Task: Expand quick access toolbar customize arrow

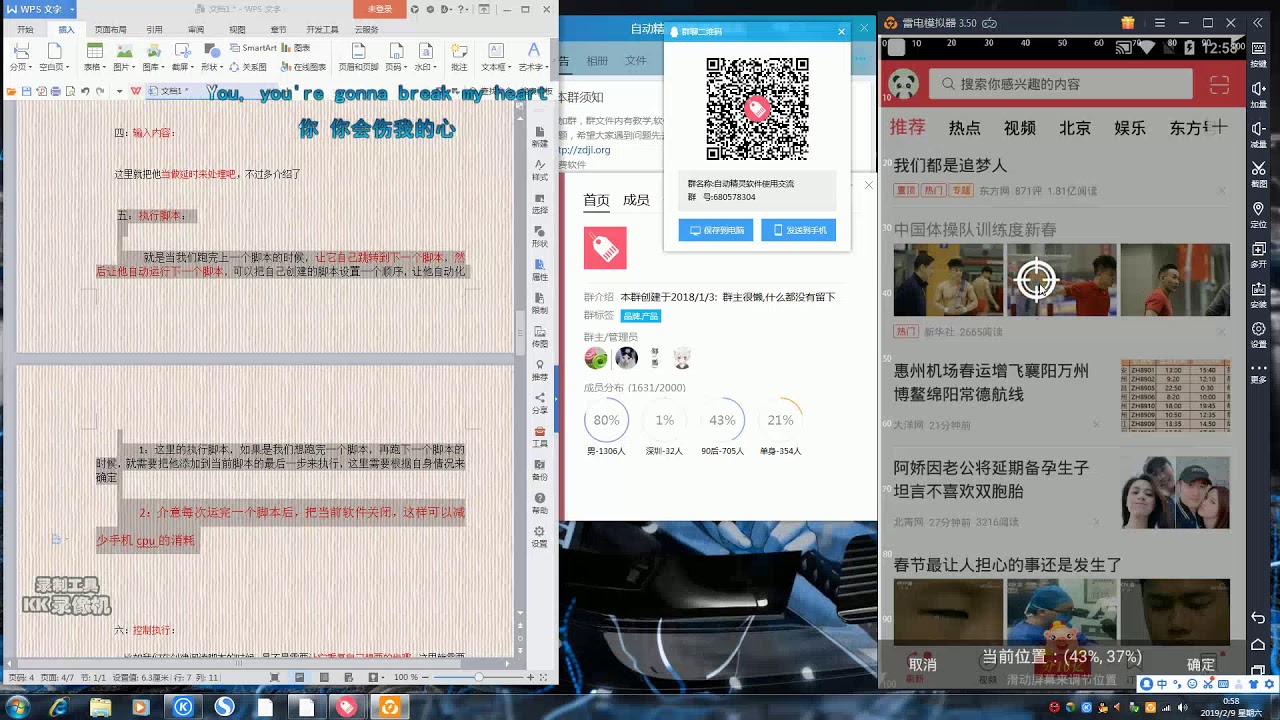Action: pyautogui.click(x=119, y=91)
